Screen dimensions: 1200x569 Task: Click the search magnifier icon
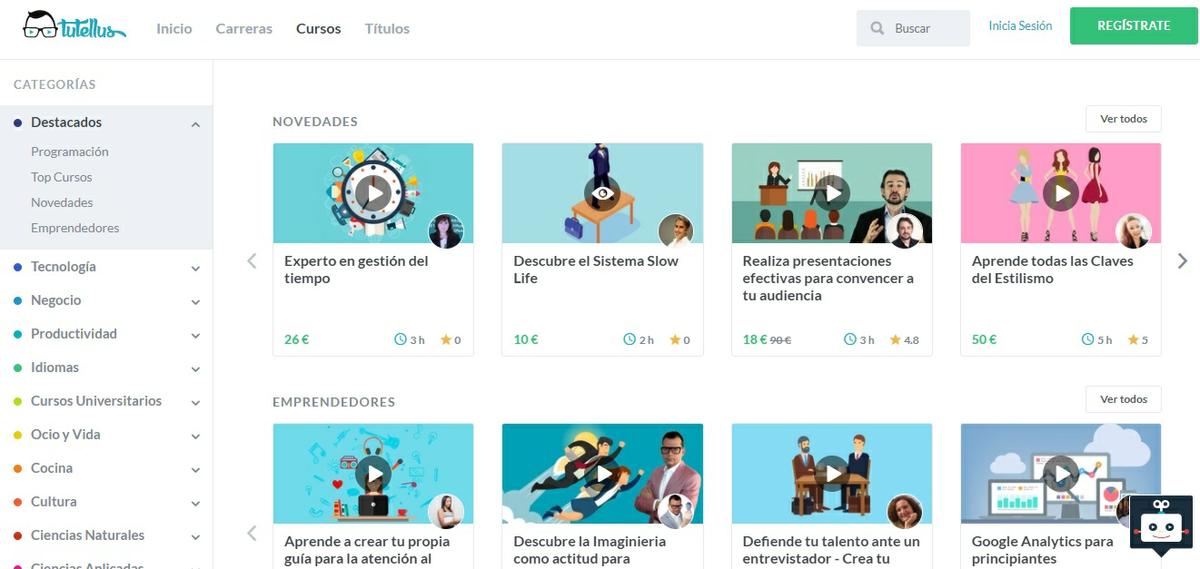877,29
